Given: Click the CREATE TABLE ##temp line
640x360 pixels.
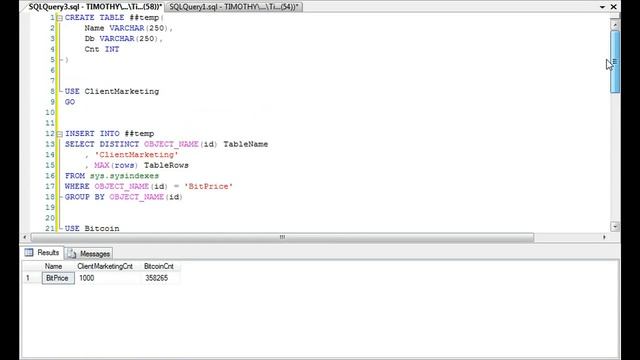Looking at the screenshot, I should [114, 18].
